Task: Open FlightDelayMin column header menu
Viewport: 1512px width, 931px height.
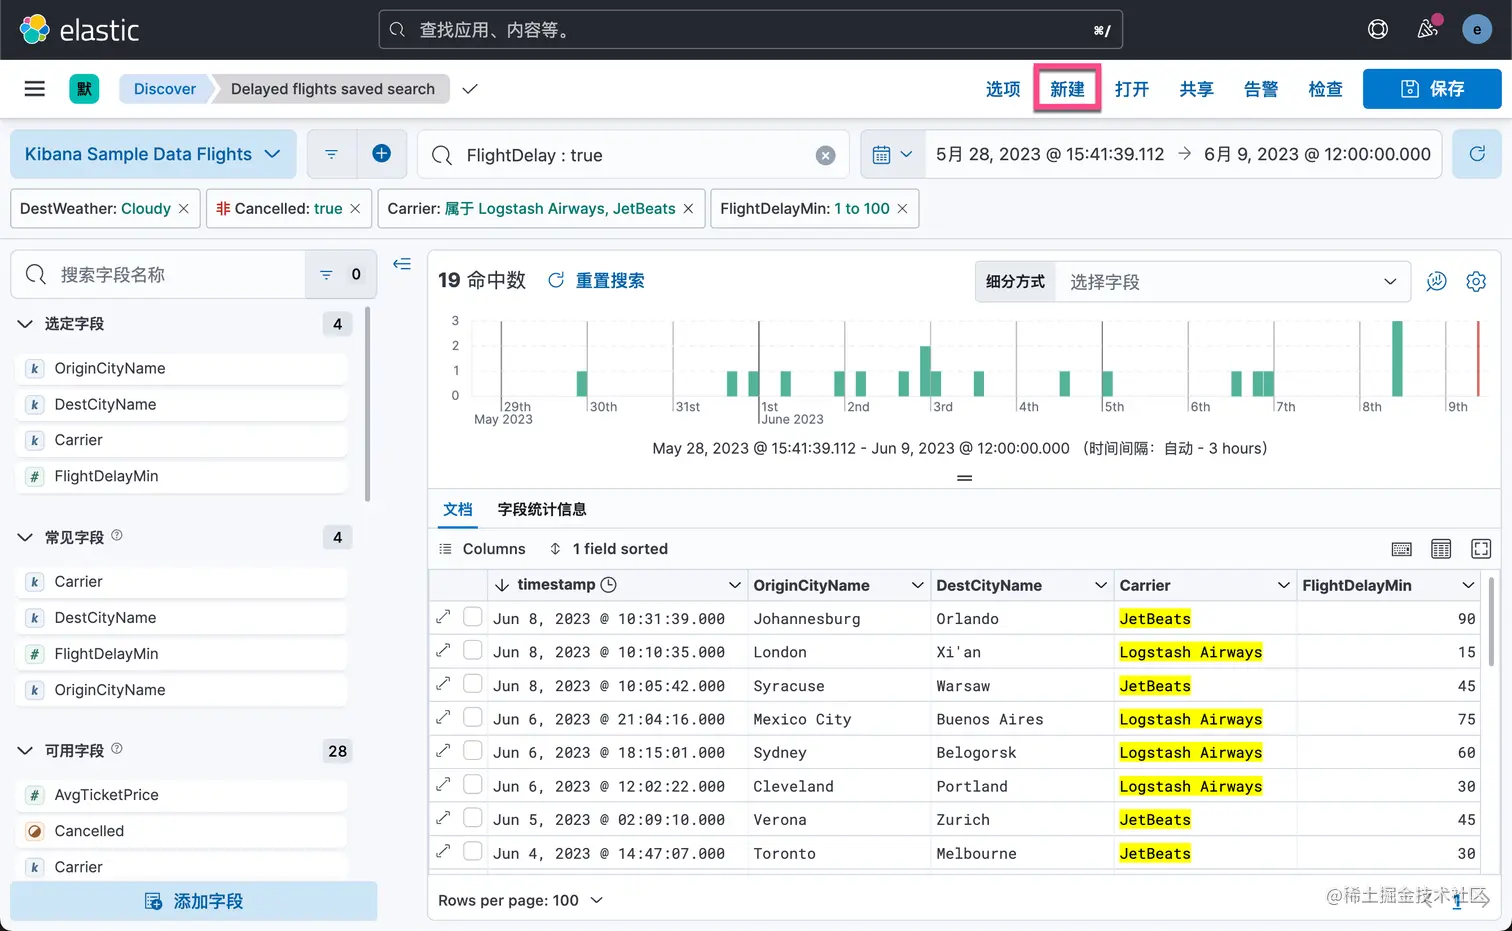Action: (1468, 585)
